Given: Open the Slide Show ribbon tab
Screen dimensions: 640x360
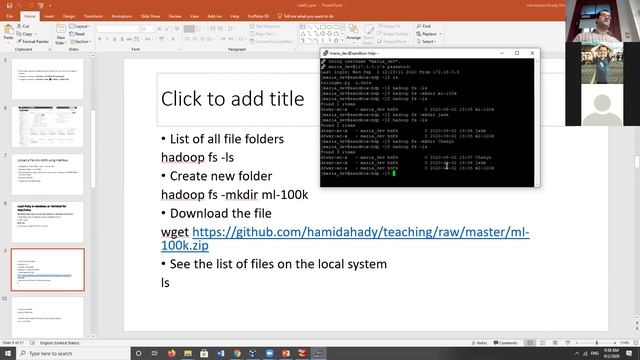Looking at the screenshot, I should 150,16.
